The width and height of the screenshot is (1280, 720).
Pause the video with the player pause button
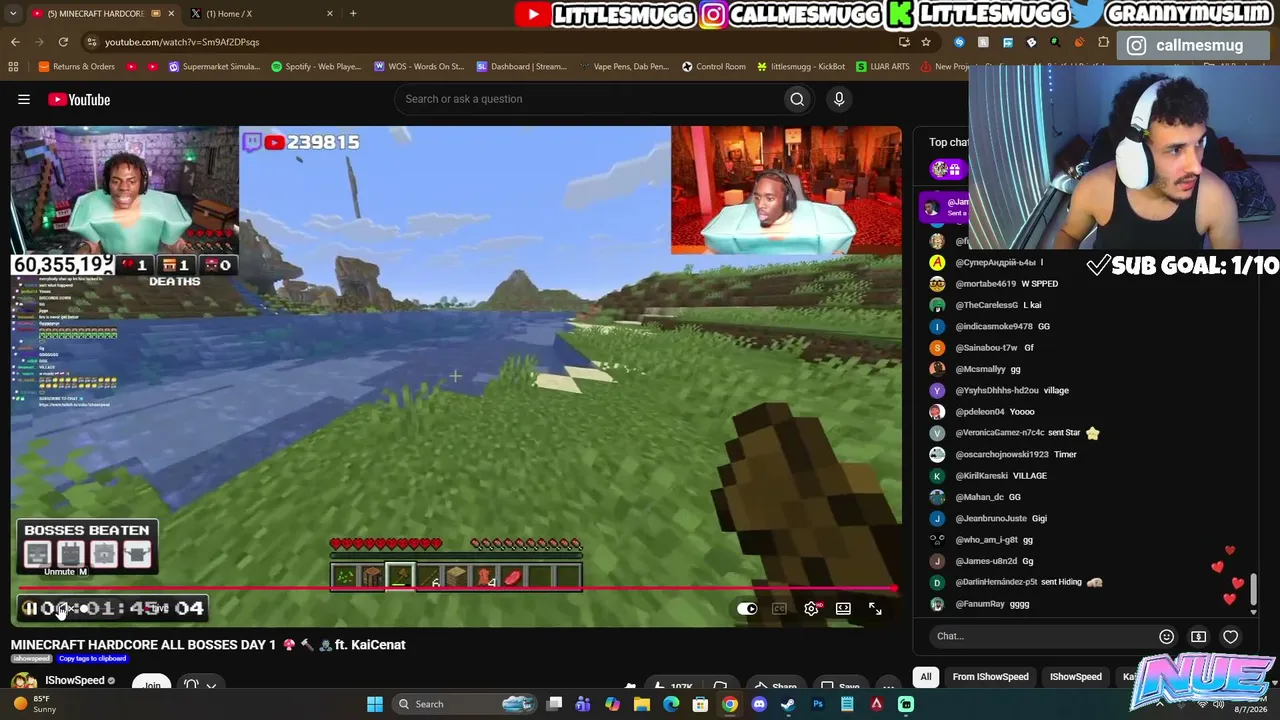point(30,608)
